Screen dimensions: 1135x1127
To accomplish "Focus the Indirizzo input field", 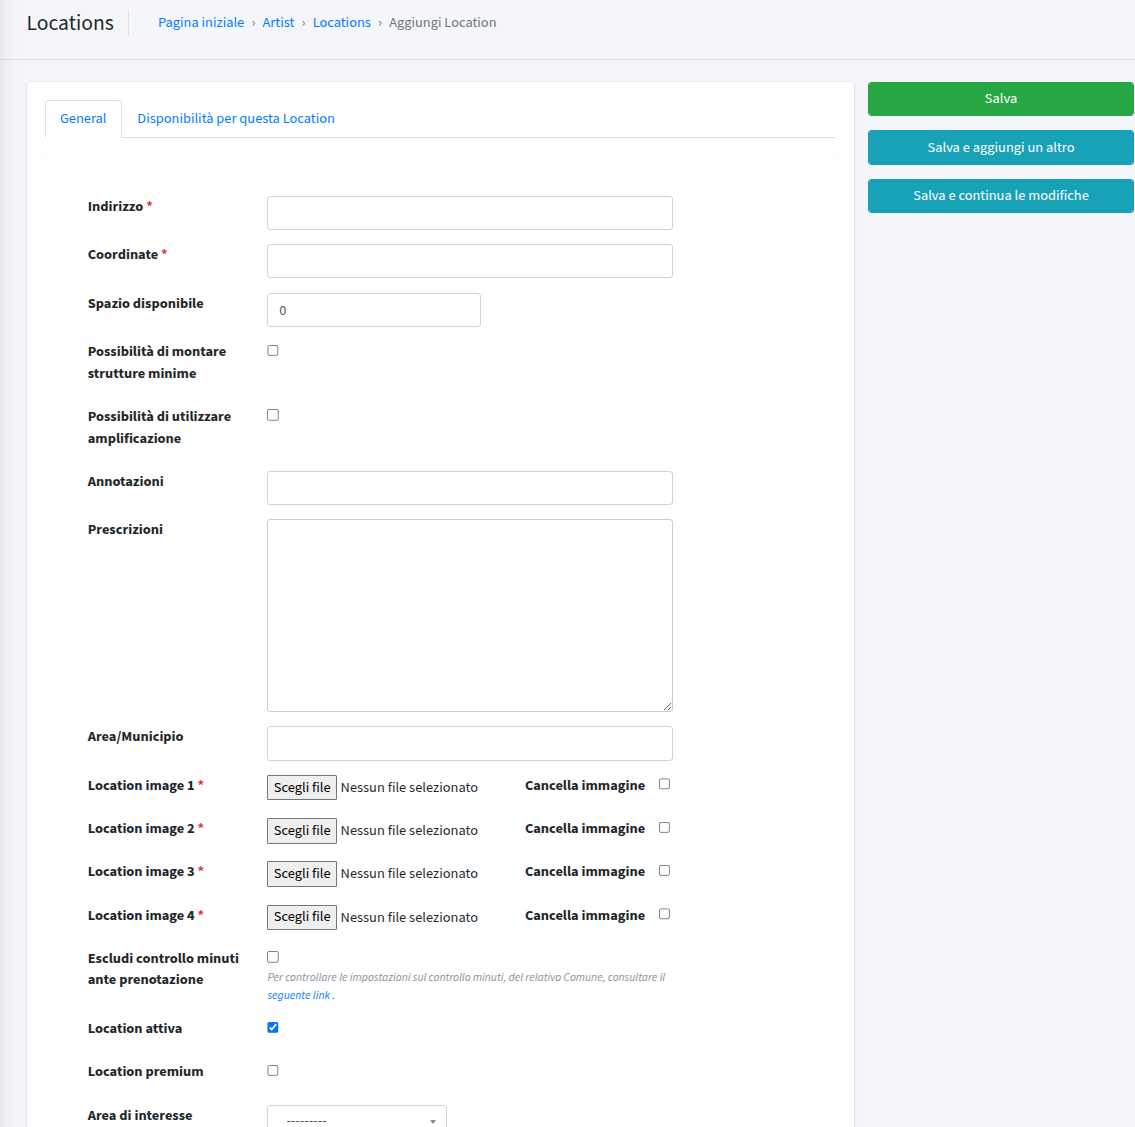I will [x=470, y=213].
